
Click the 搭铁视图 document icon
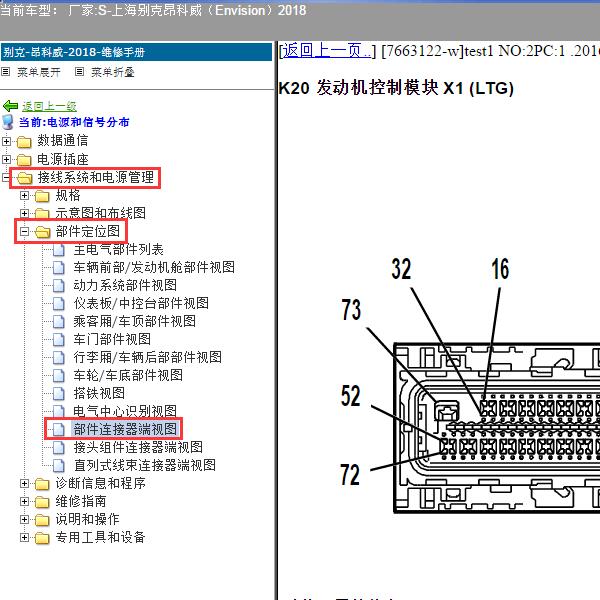(x=59, y=394)
